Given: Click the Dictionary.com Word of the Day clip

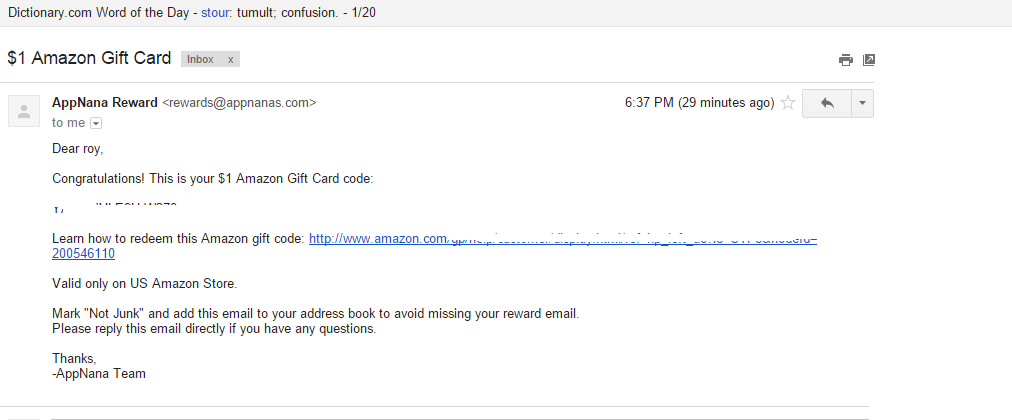Looking at the screenshot, I should (98, 13).
